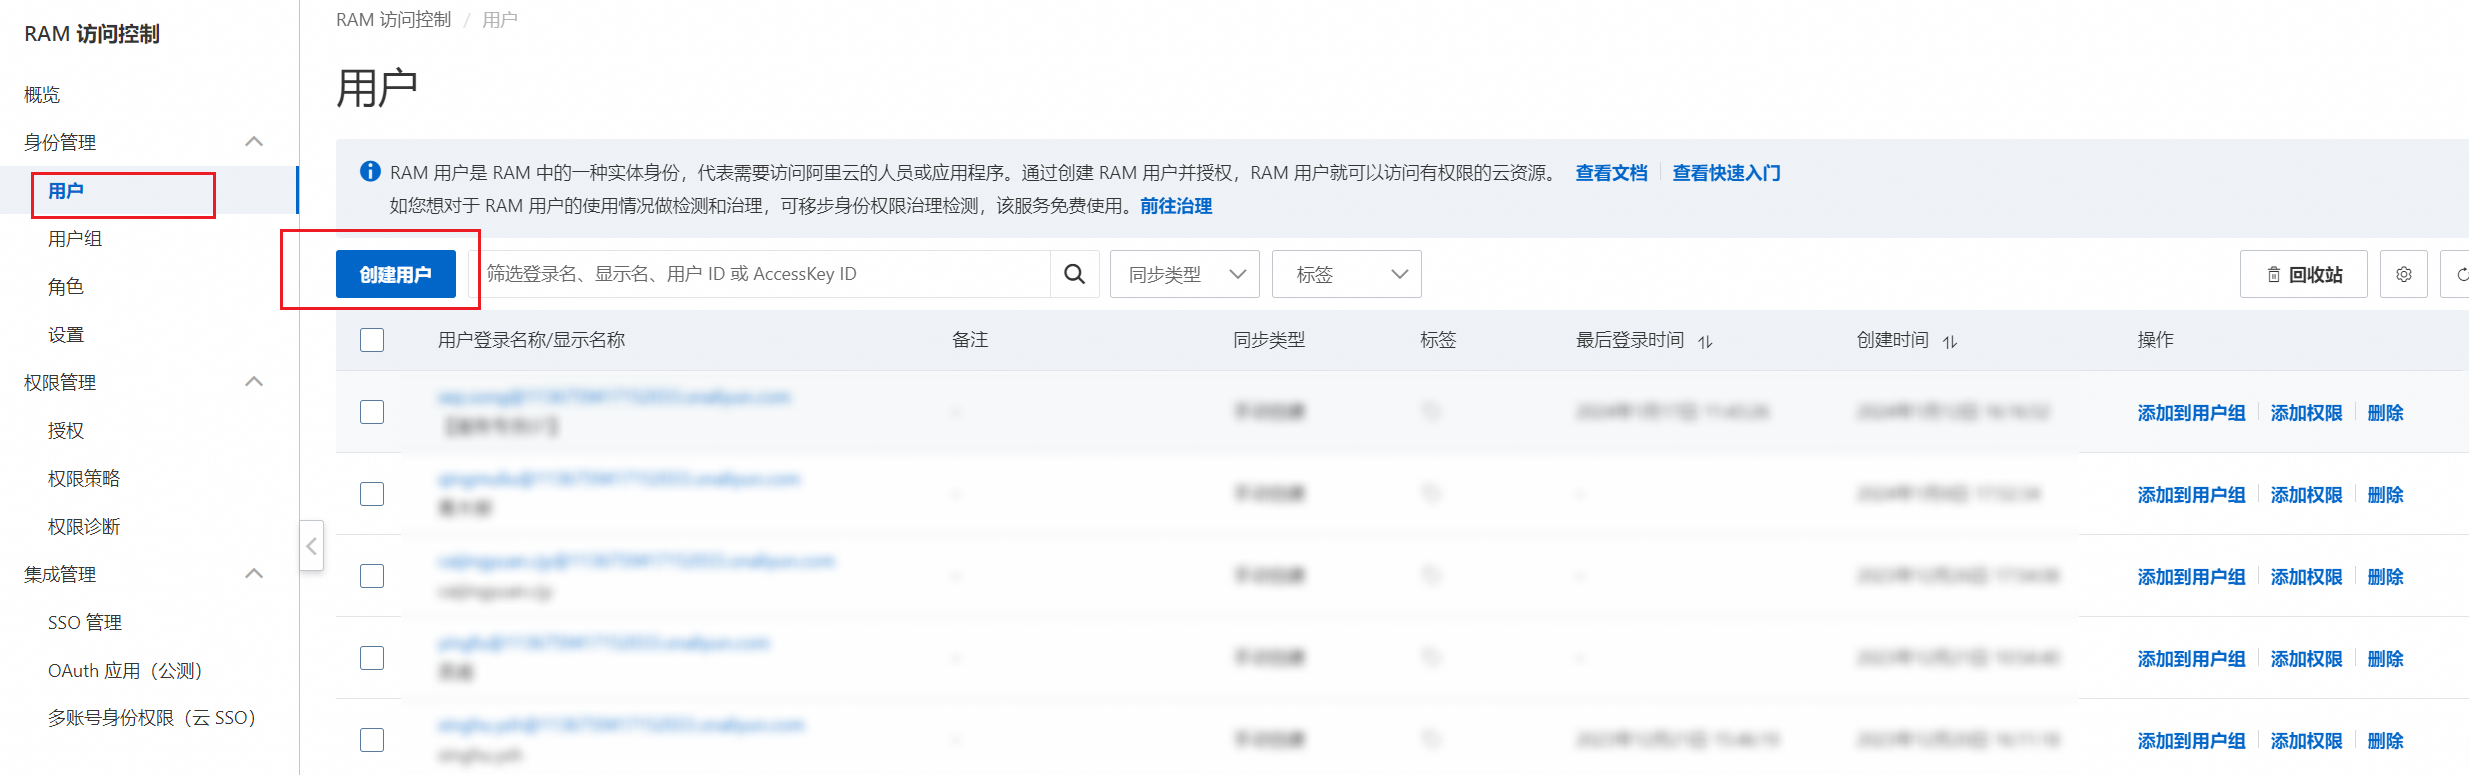The image size is (2469, 775).
Task: Click the 创建用户 button
Action: [396, 274]
